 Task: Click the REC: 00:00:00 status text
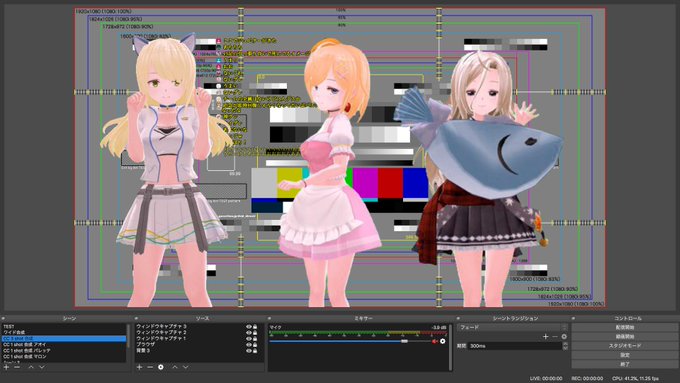pyautogui.click(x=587, y=379)
